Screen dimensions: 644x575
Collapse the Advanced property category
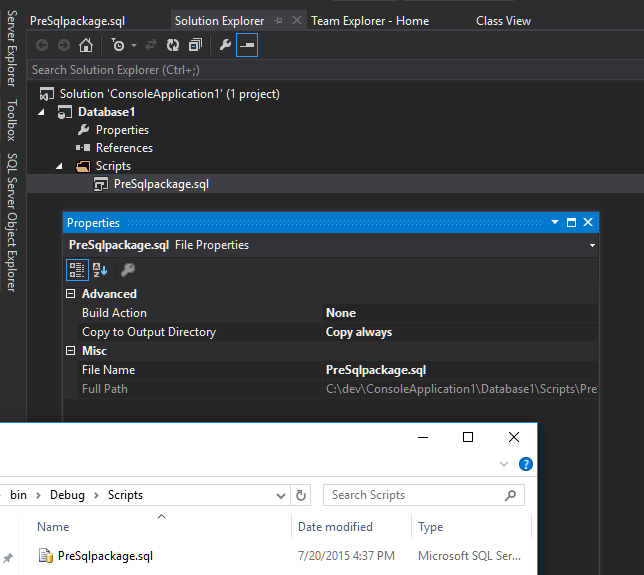[70, 294]
